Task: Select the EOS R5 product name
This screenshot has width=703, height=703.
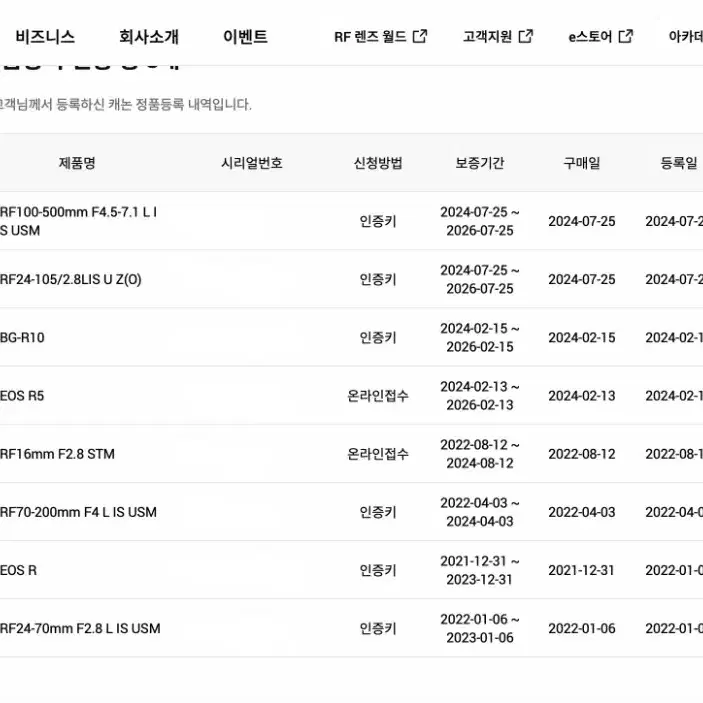Action: click(22, 396)
